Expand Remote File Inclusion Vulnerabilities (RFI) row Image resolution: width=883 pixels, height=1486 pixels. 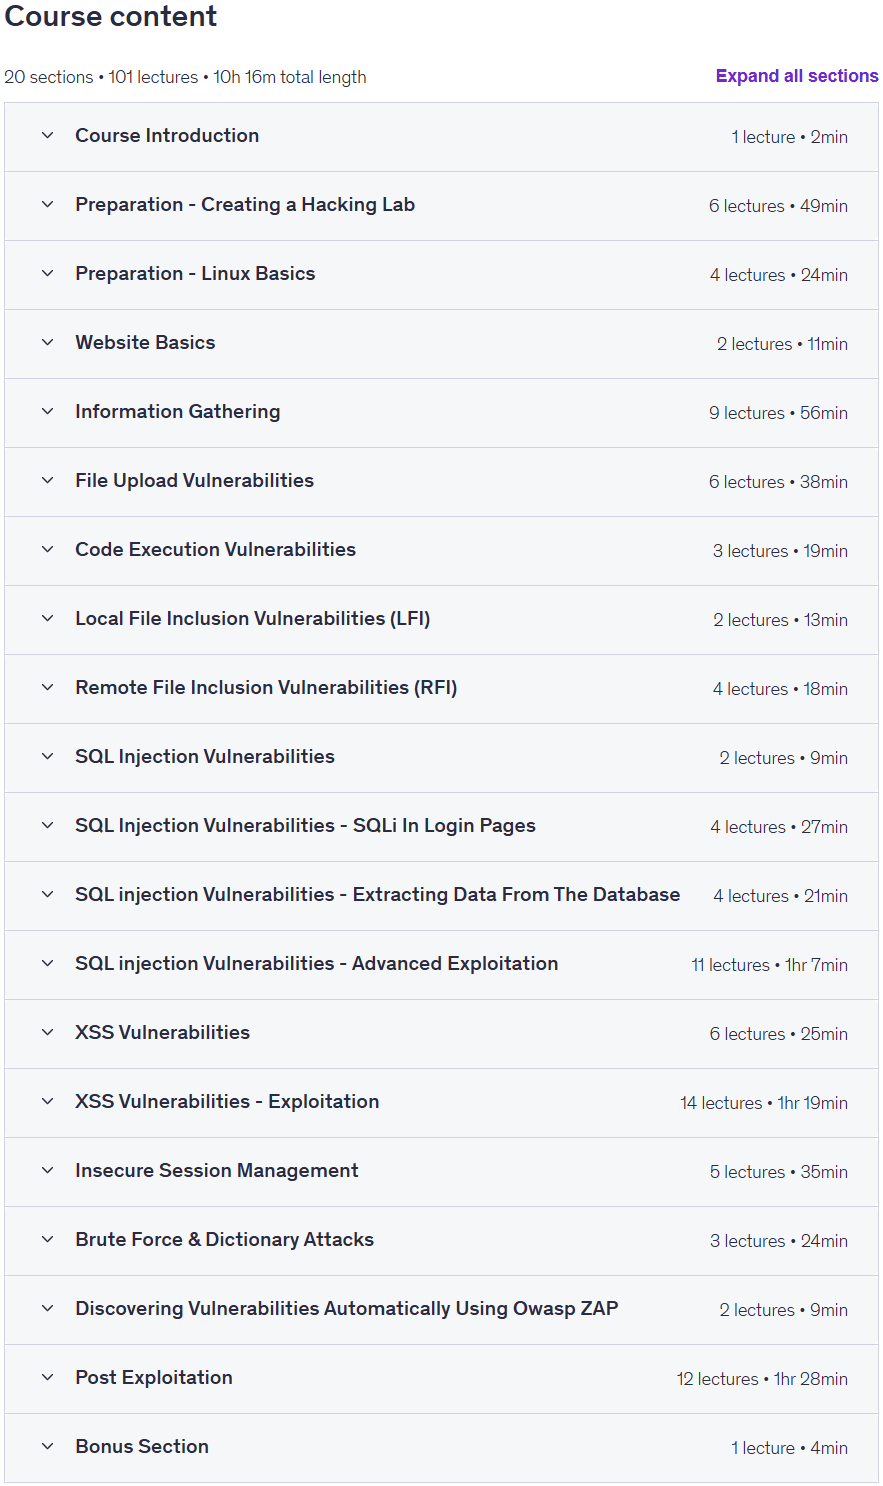click(x=441, y=689)
